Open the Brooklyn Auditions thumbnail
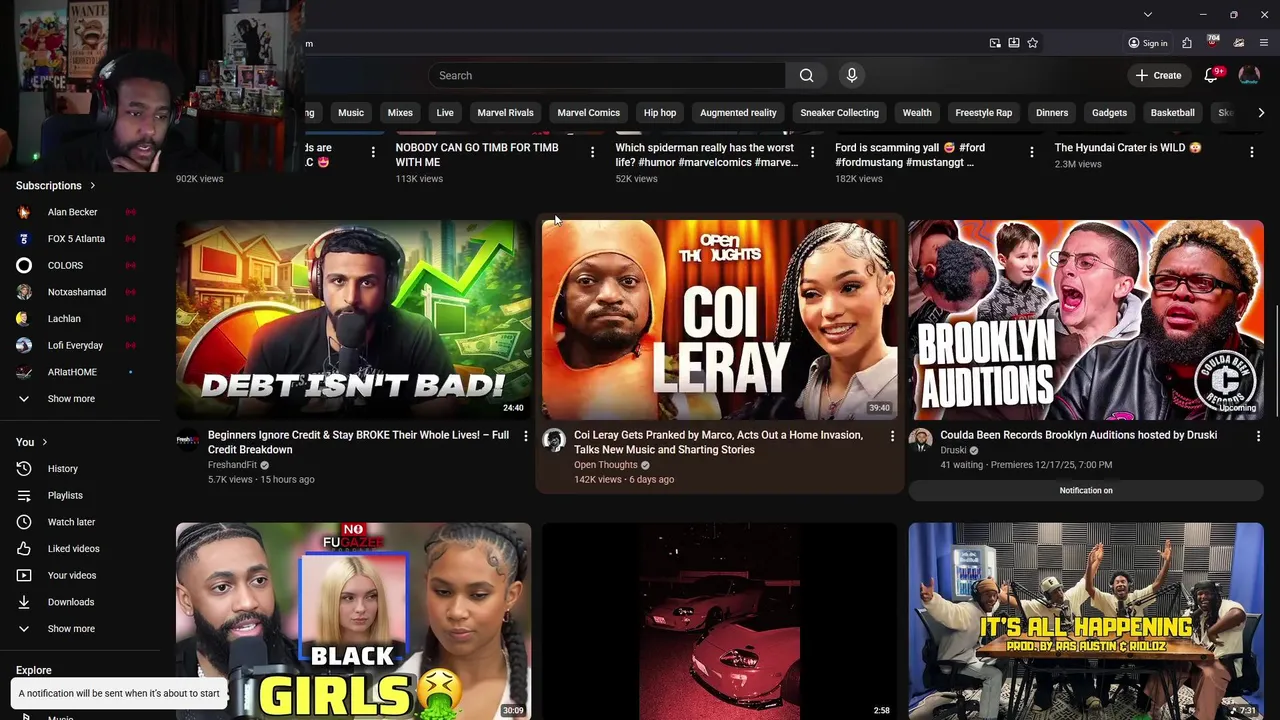The width and height of the screenshot is (1280, 720). [1086, 320]
